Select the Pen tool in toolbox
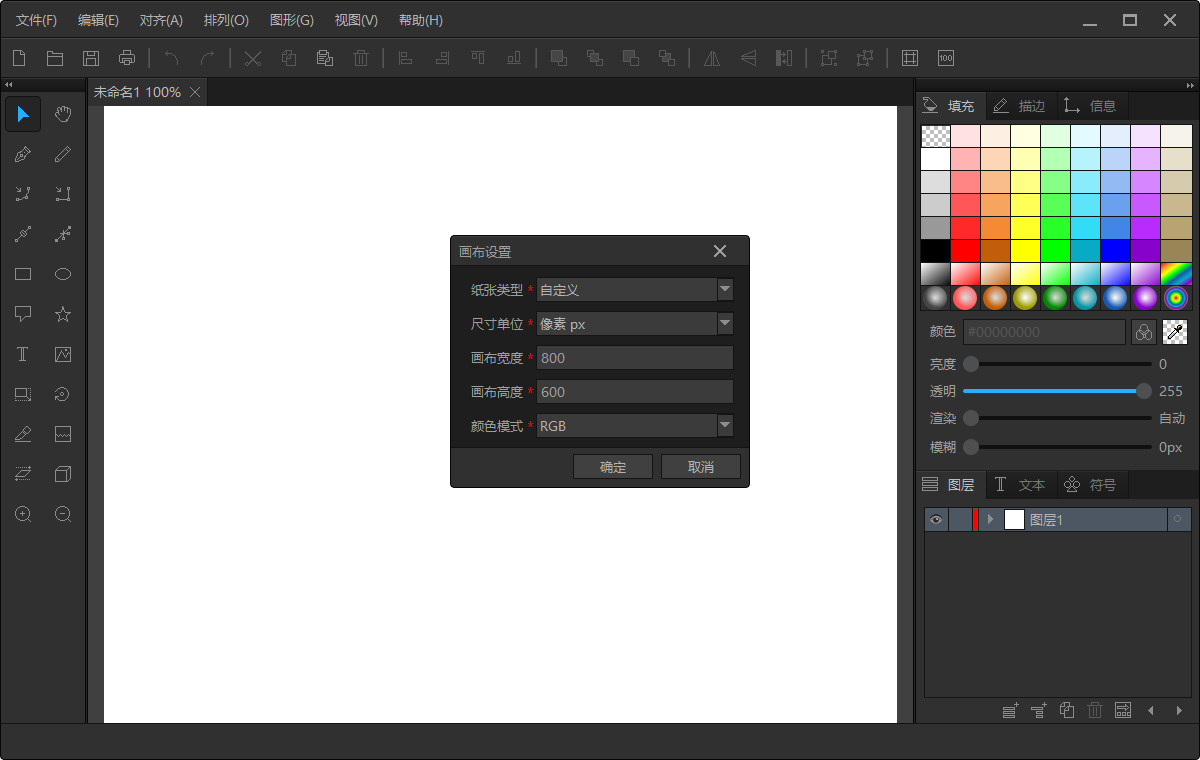Viewport: 1200px width, 760px height. pyautogui.click(x=23, y=154)
